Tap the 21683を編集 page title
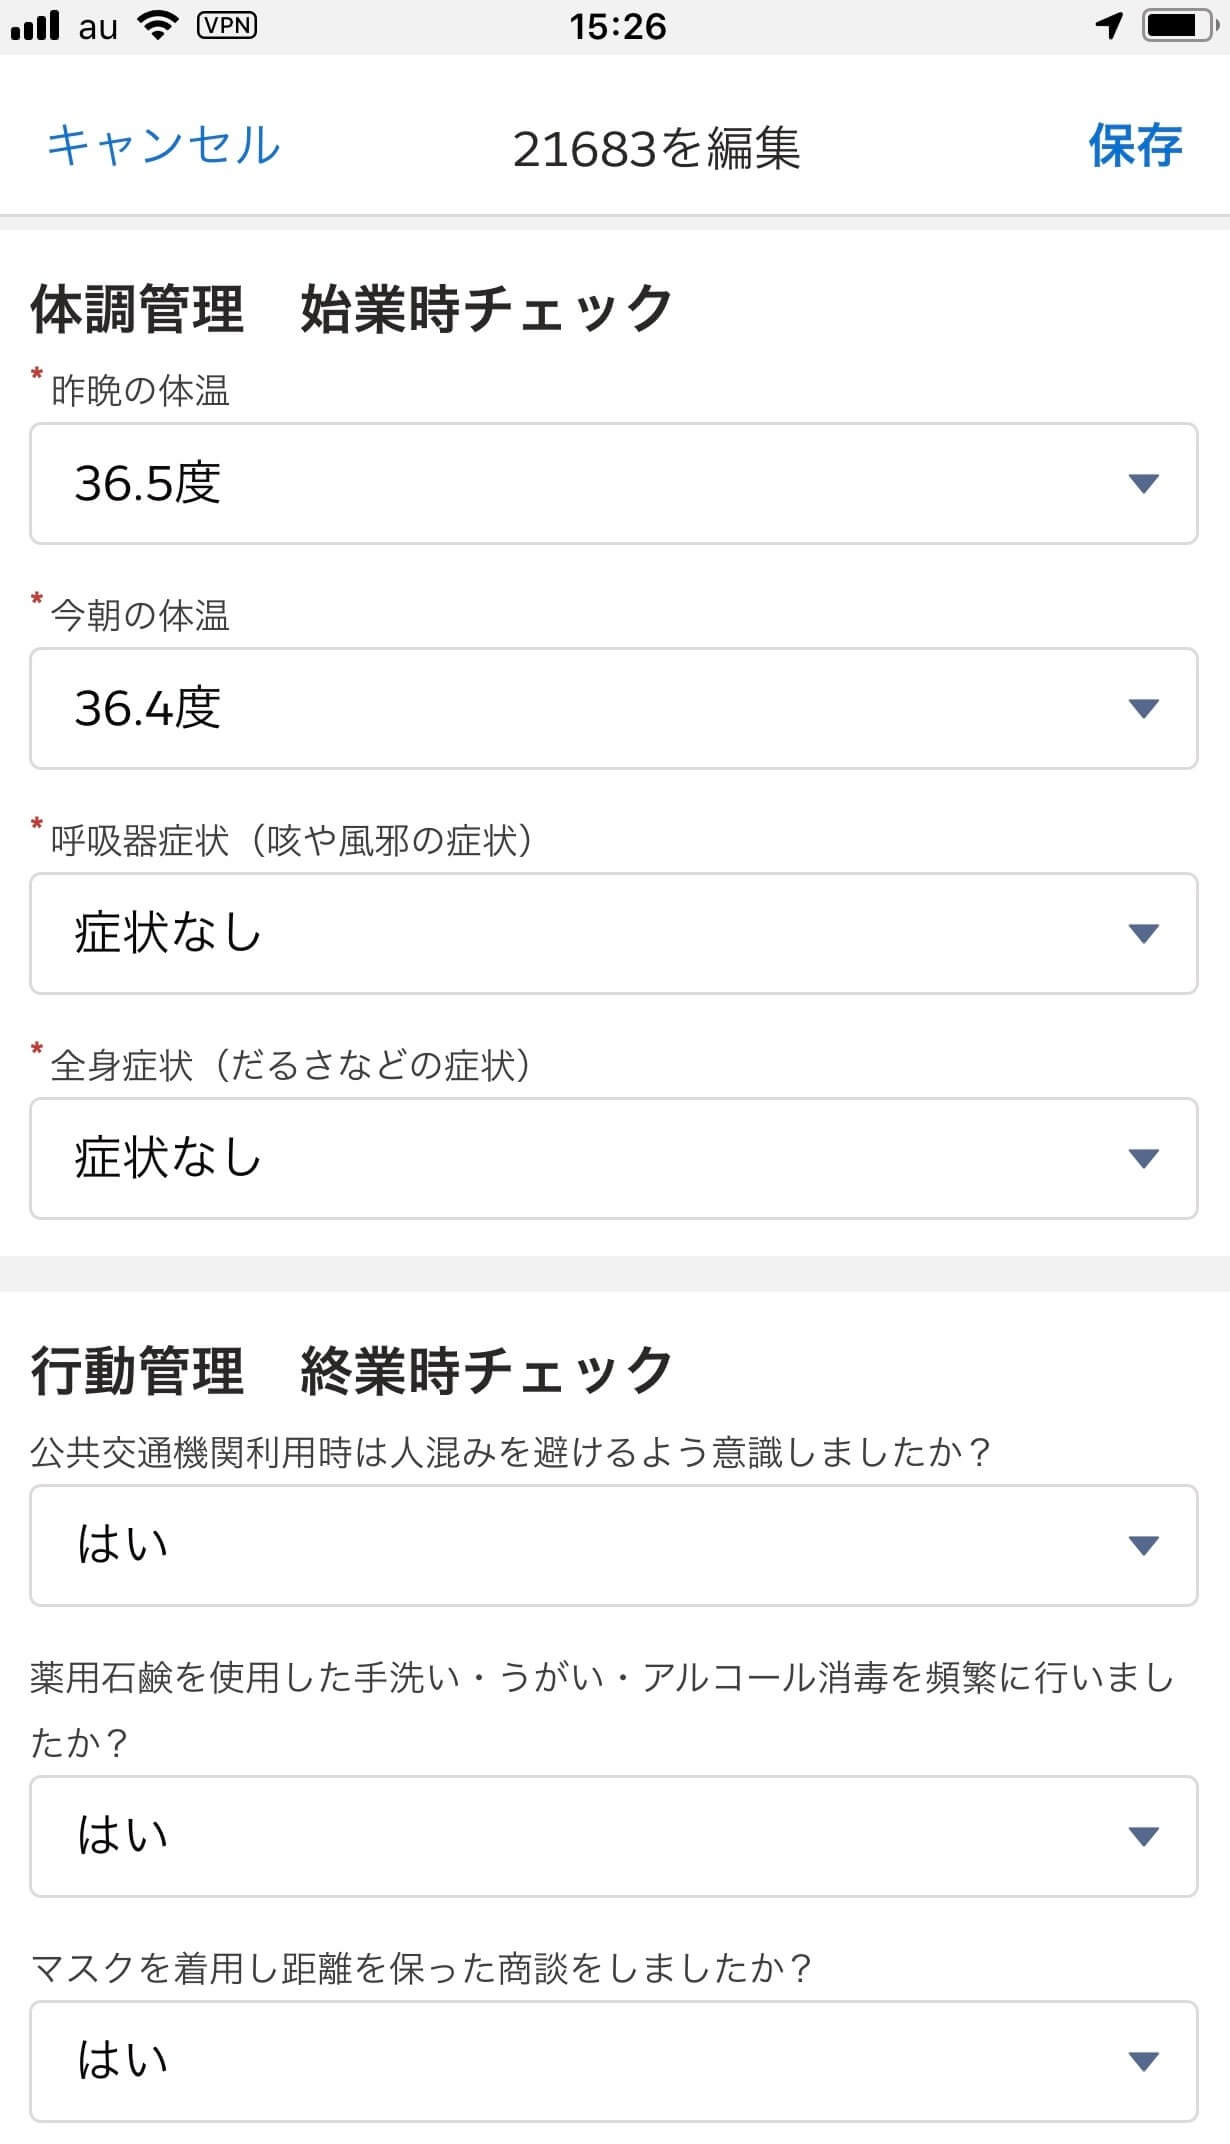 [x=656, y=150]
